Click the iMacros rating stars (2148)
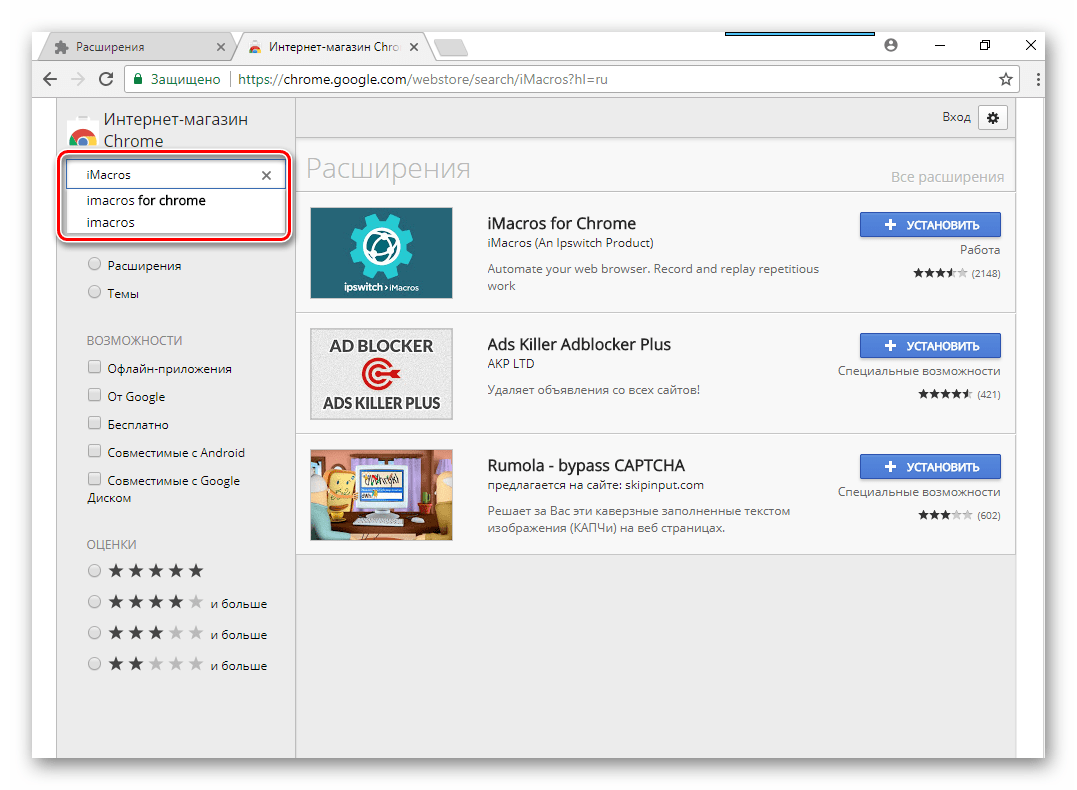 tap(940, 273)
